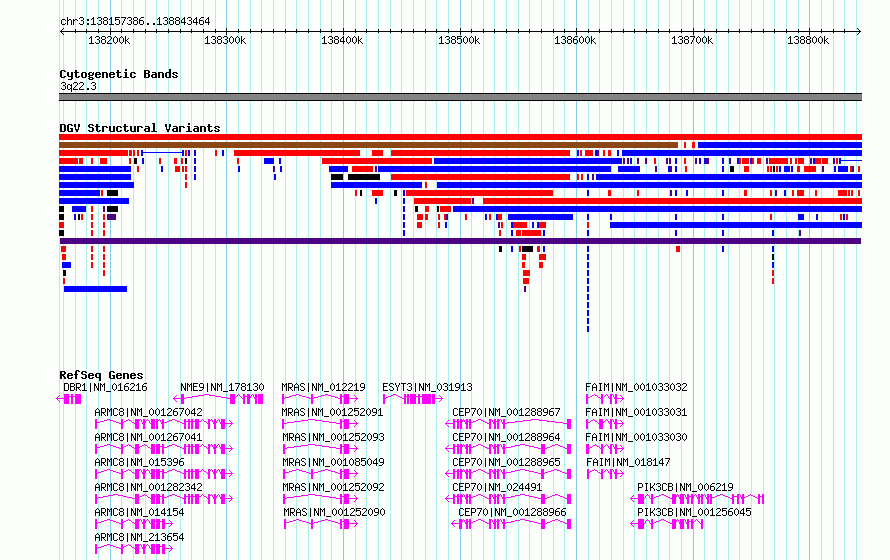
Task: Select the CEP70|NM_001288966 transcript label
Action: (x=513, y=512)
